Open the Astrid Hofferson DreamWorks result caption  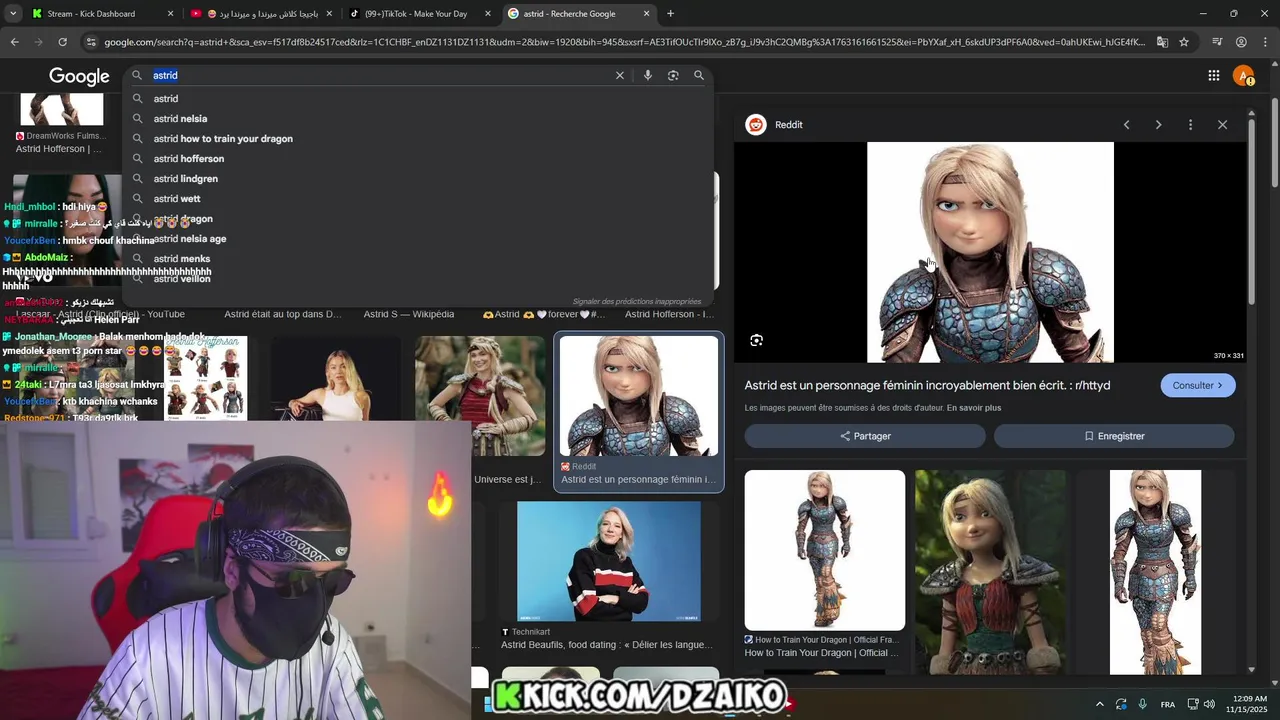click(58, 149)
